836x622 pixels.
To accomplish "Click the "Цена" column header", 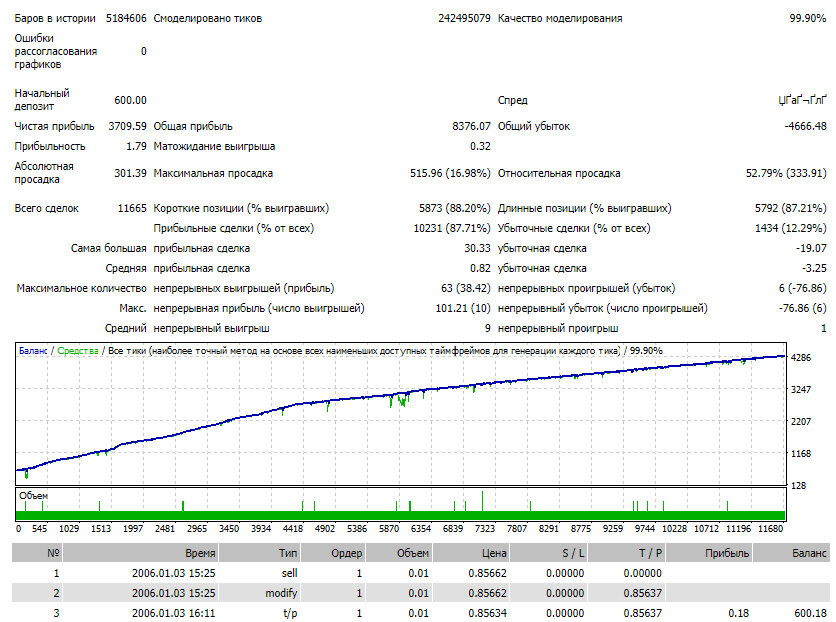I will pos(470,553).
